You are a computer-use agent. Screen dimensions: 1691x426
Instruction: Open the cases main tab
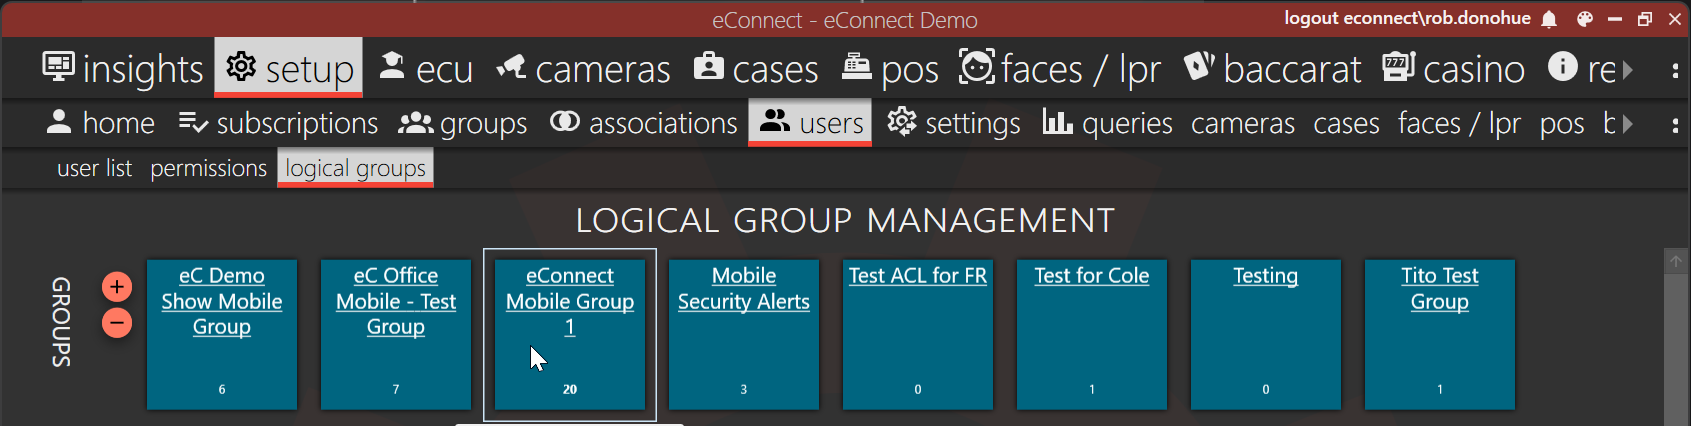[x=756, y=69]
